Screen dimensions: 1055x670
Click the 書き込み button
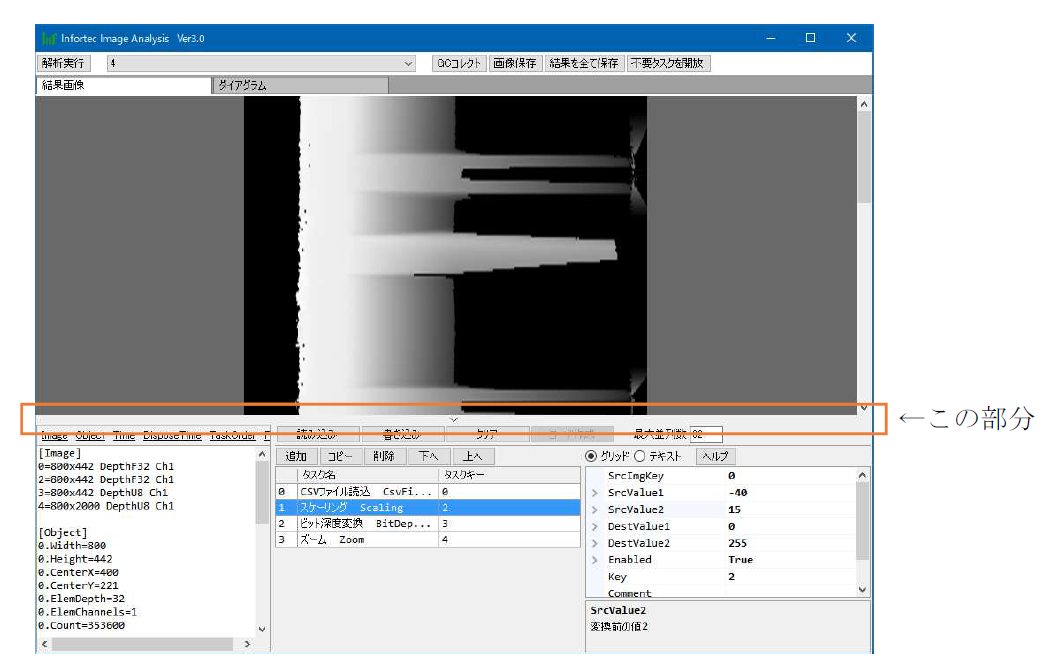402,435
